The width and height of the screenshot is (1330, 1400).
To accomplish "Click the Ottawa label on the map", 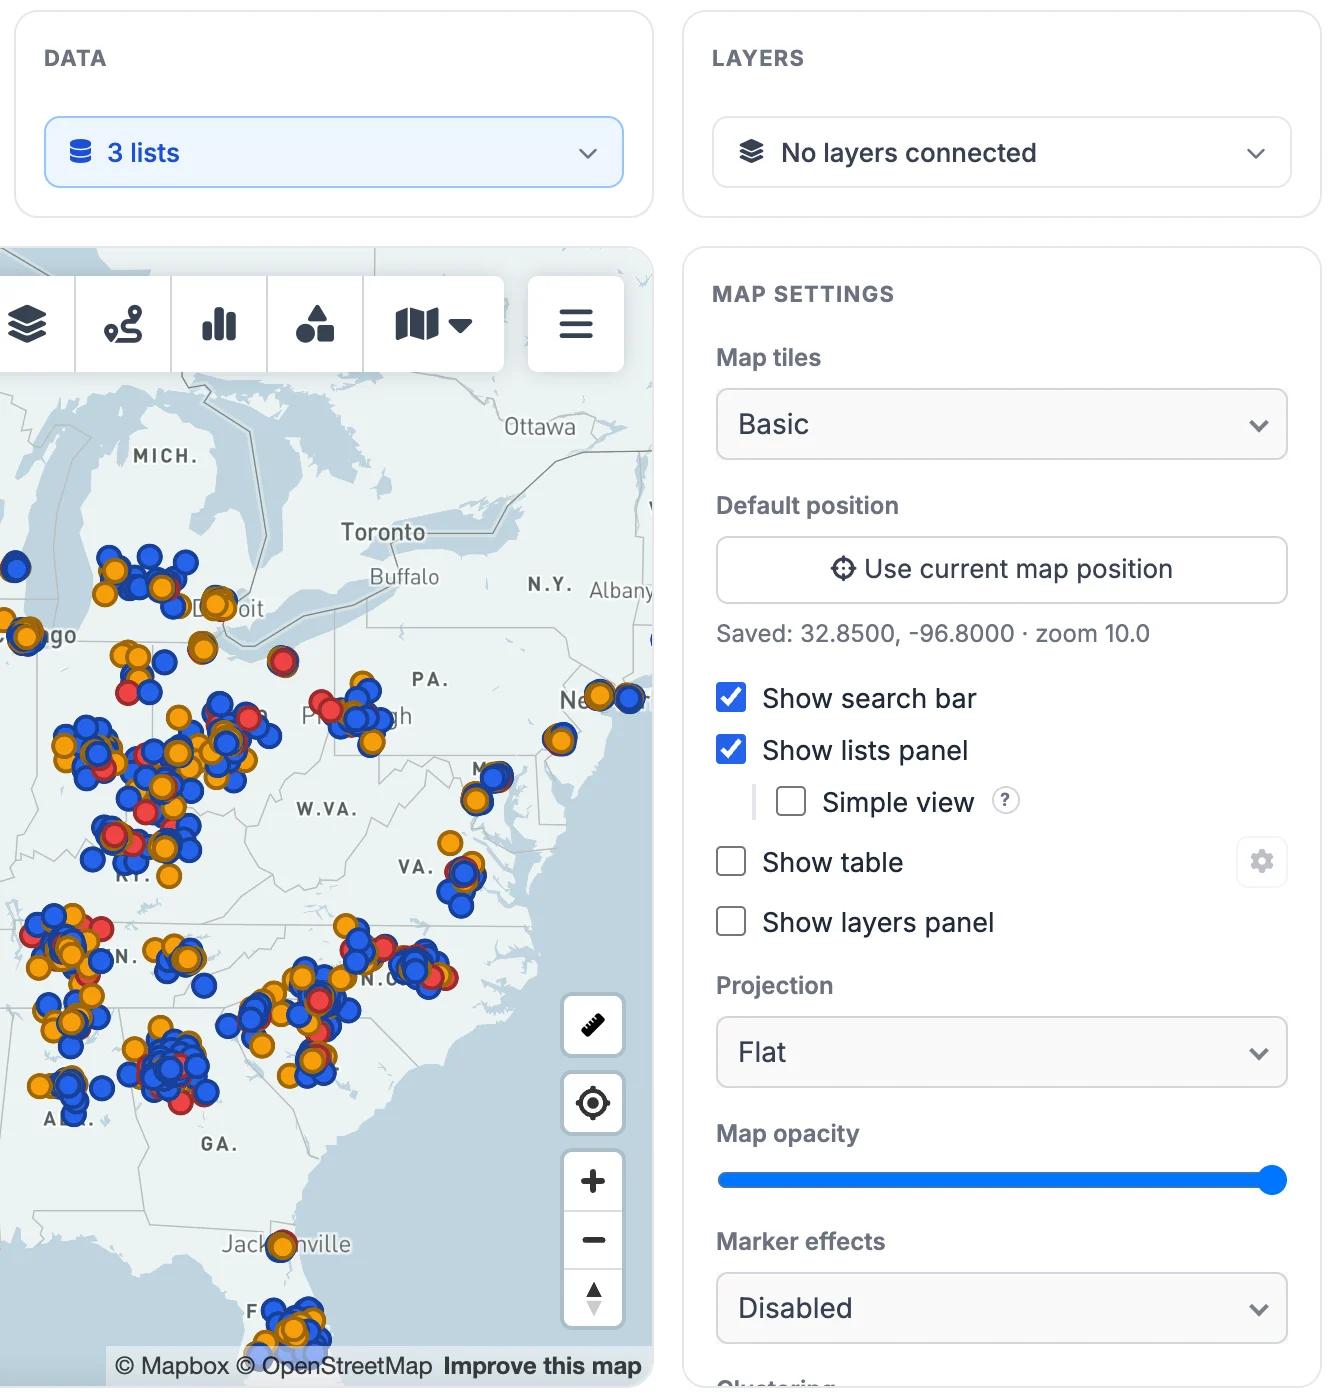I will 540,427.
